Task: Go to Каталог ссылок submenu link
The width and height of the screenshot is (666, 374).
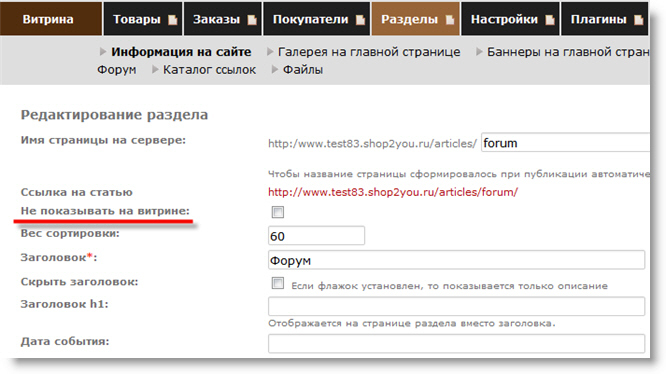Action: [209, 70]
